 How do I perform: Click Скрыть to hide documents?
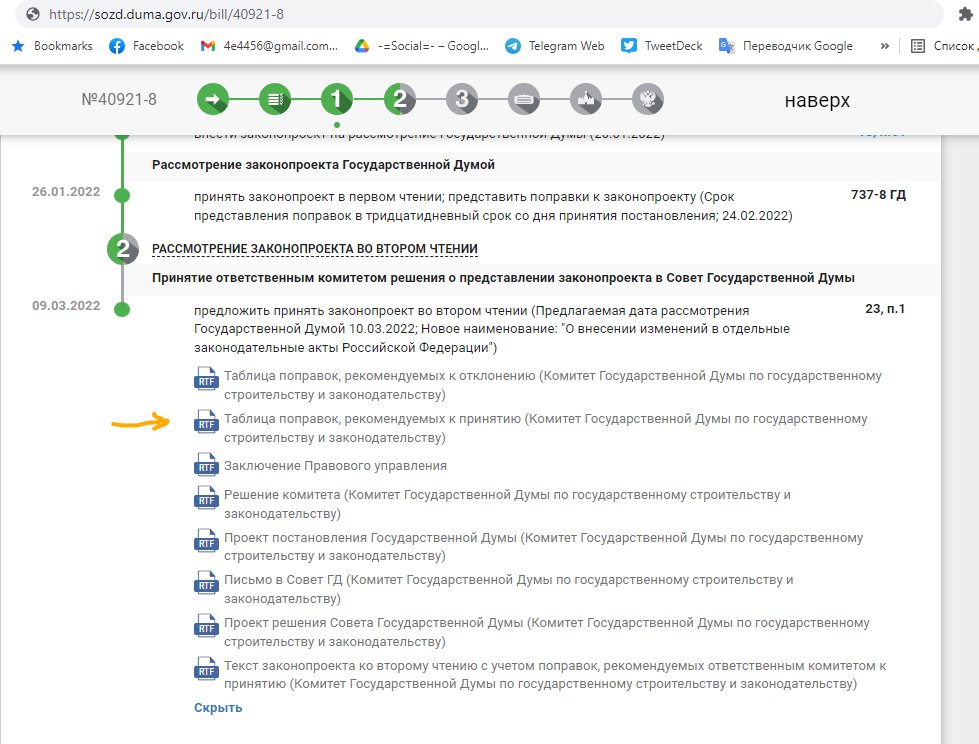coord(218,708)
